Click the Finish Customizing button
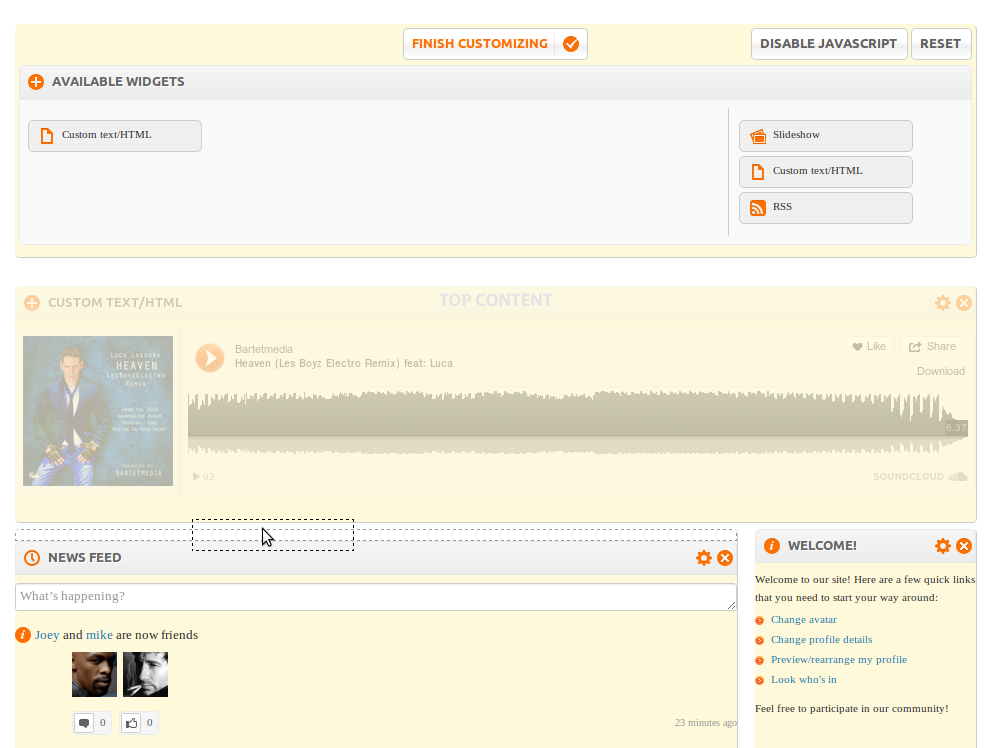 click(495, 44)
